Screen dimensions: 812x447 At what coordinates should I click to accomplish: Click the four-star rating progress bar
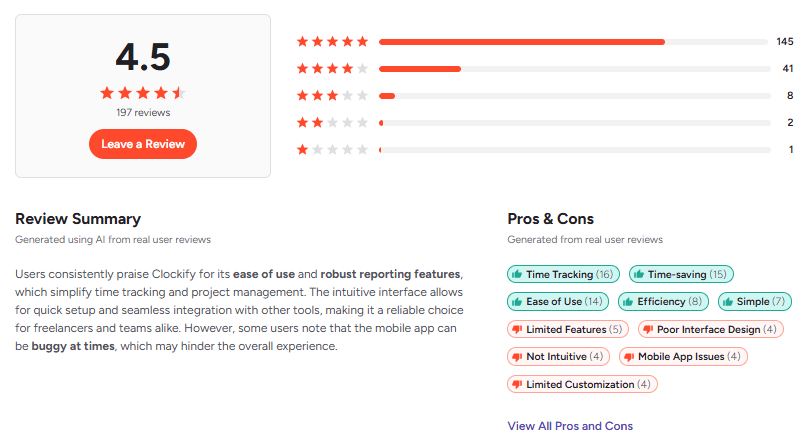click(574, 69)
